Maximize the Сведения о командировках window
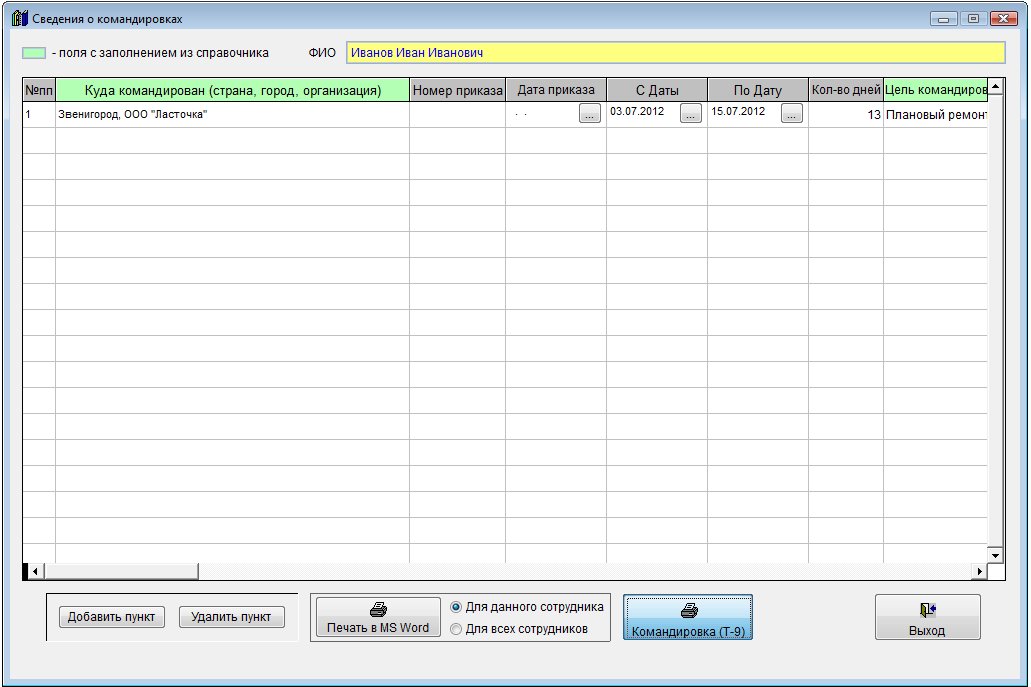 (974, 18)
